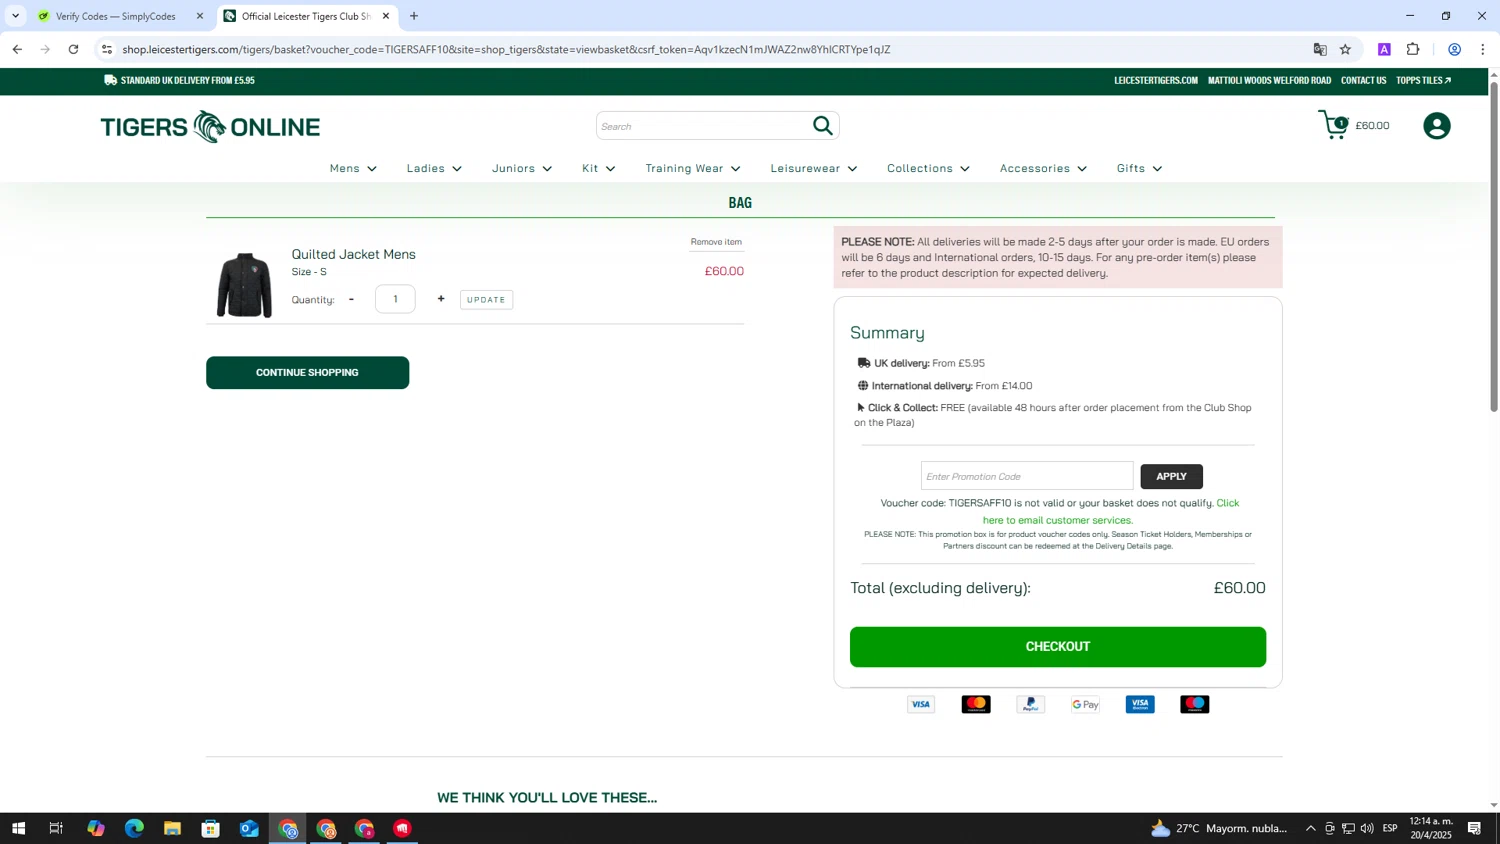Open the notifications center icon
The width and height of the screenshot is (1500, 844).
pos(1474,828)
